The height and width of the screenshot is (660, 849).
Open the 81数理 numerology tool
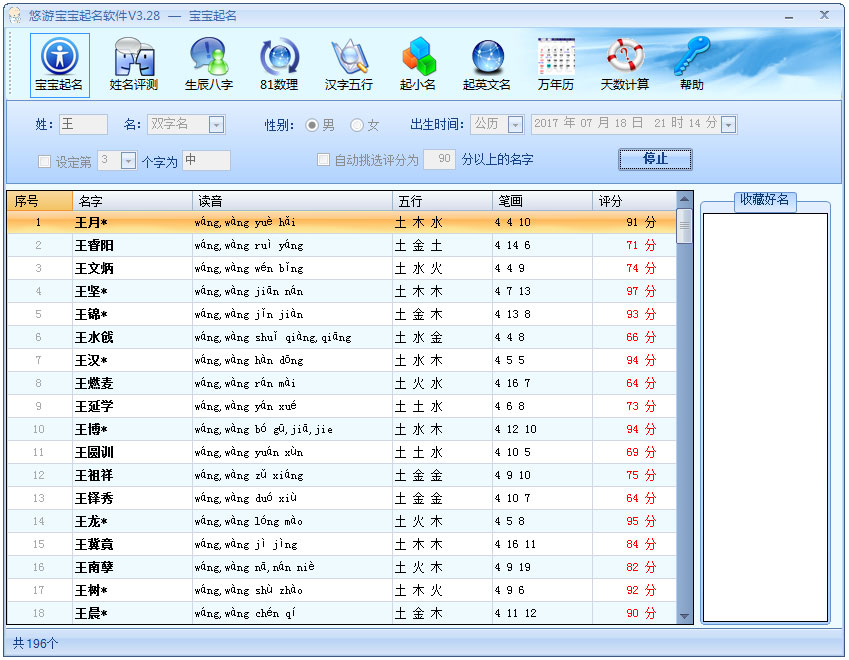tap(279, 64)
